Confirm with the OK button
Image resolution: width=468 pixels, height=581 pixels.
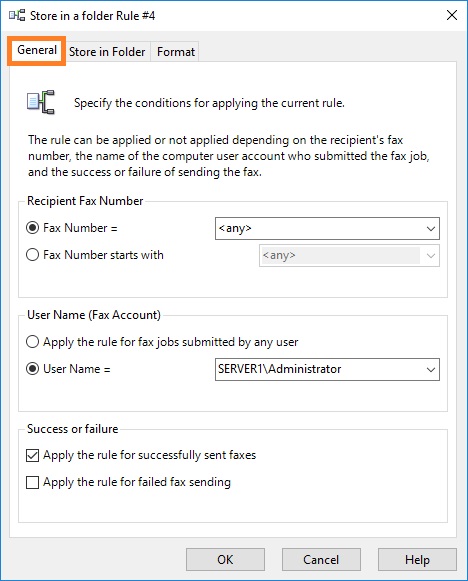tap(225, 560)
